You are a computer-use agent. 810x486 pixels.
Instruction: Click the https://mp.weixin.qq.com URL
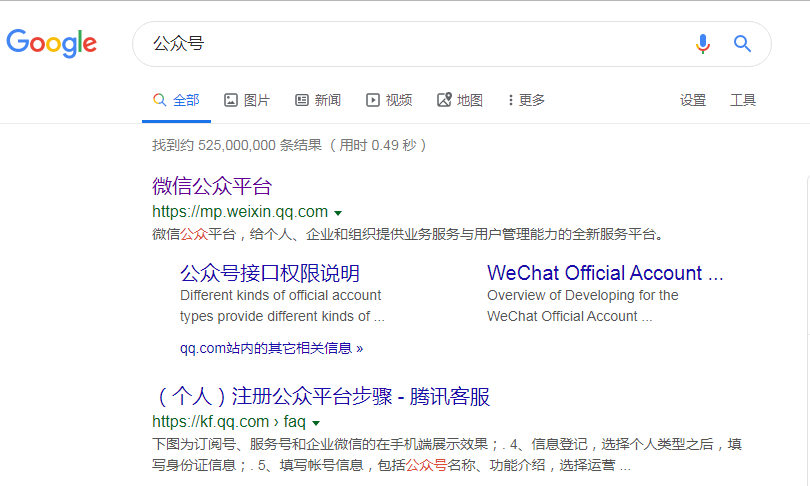[240, 212]
